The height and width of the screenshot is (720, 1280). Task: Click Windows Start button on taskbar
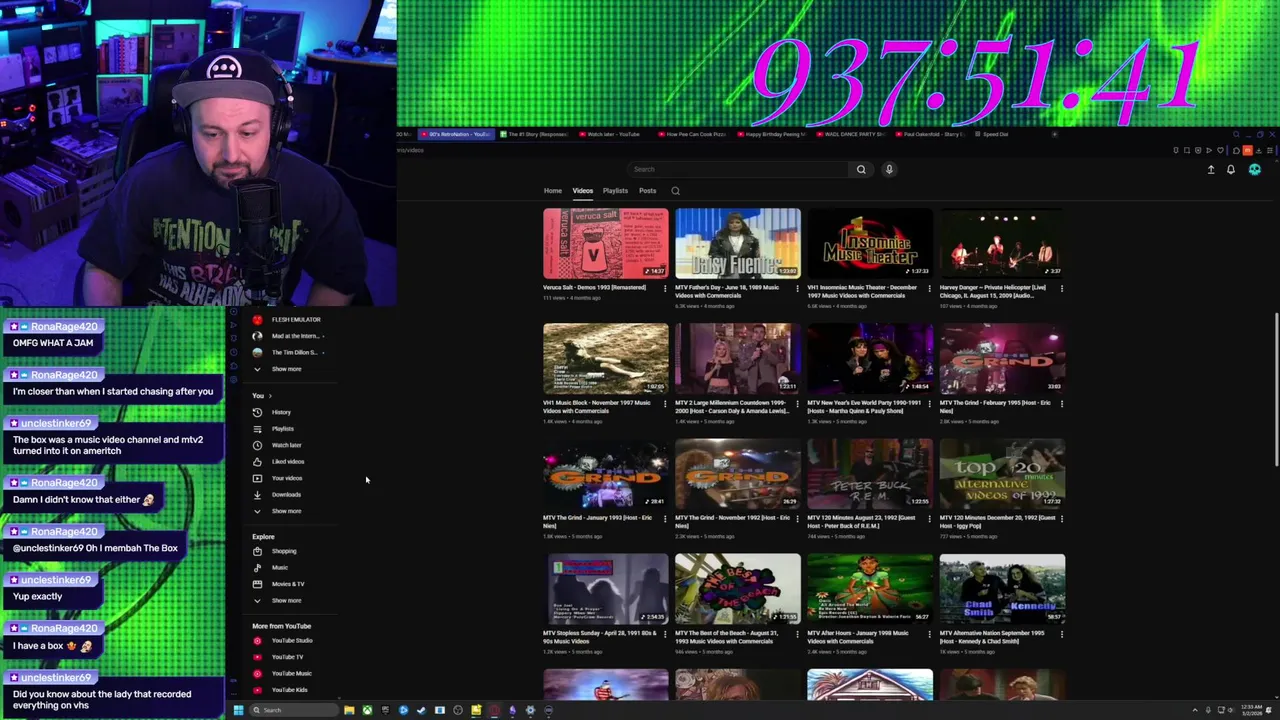click(238, 710)
